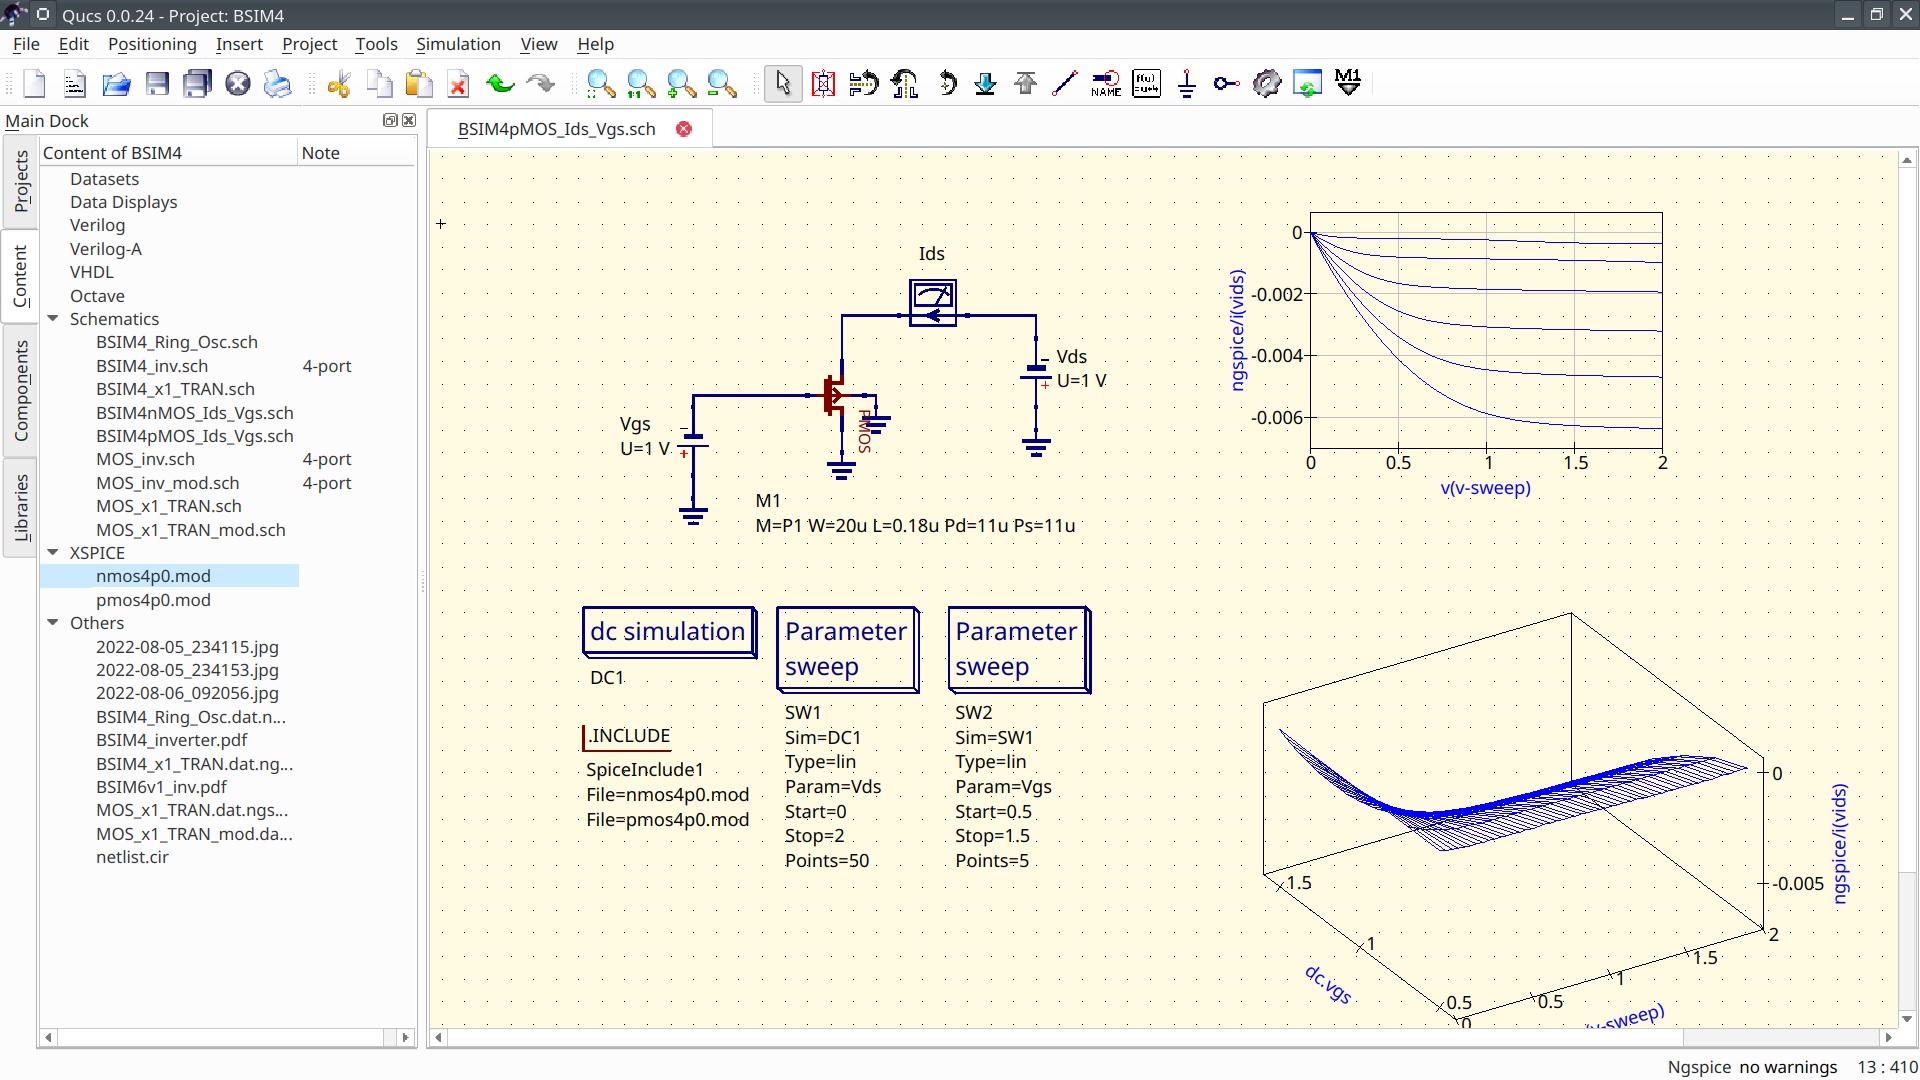Image resolution: width=1920 pixels, height=1080 pixels.
Task: Insert an equation using the f(u) icon
Action: [x=1146, y=84]
